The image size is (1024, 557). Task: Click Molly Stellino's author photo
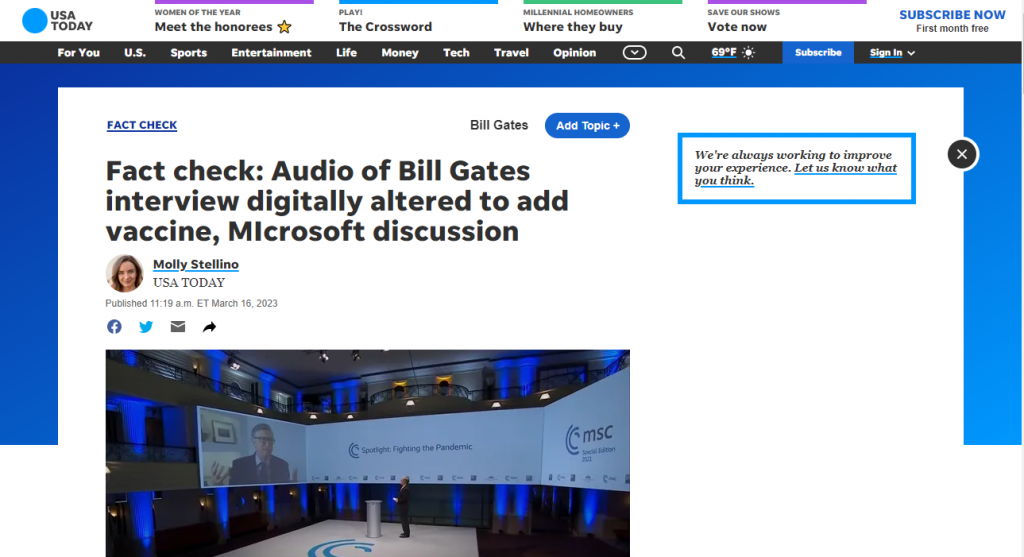click(125, 273)
